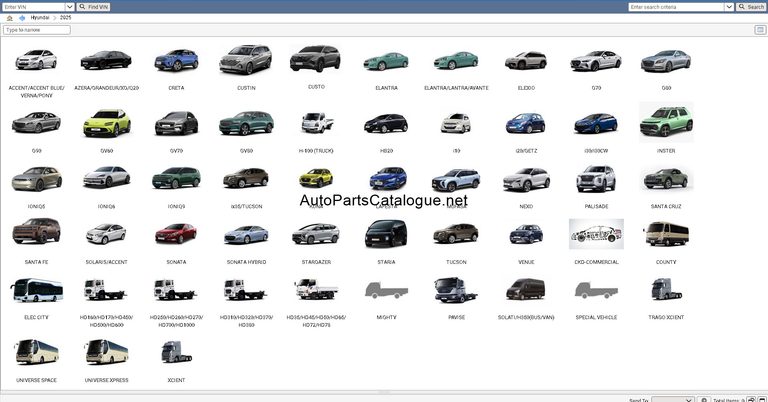Click the Search button
Image resolution: width=768 pixels, height=402 pixels.
coord(751,7)
